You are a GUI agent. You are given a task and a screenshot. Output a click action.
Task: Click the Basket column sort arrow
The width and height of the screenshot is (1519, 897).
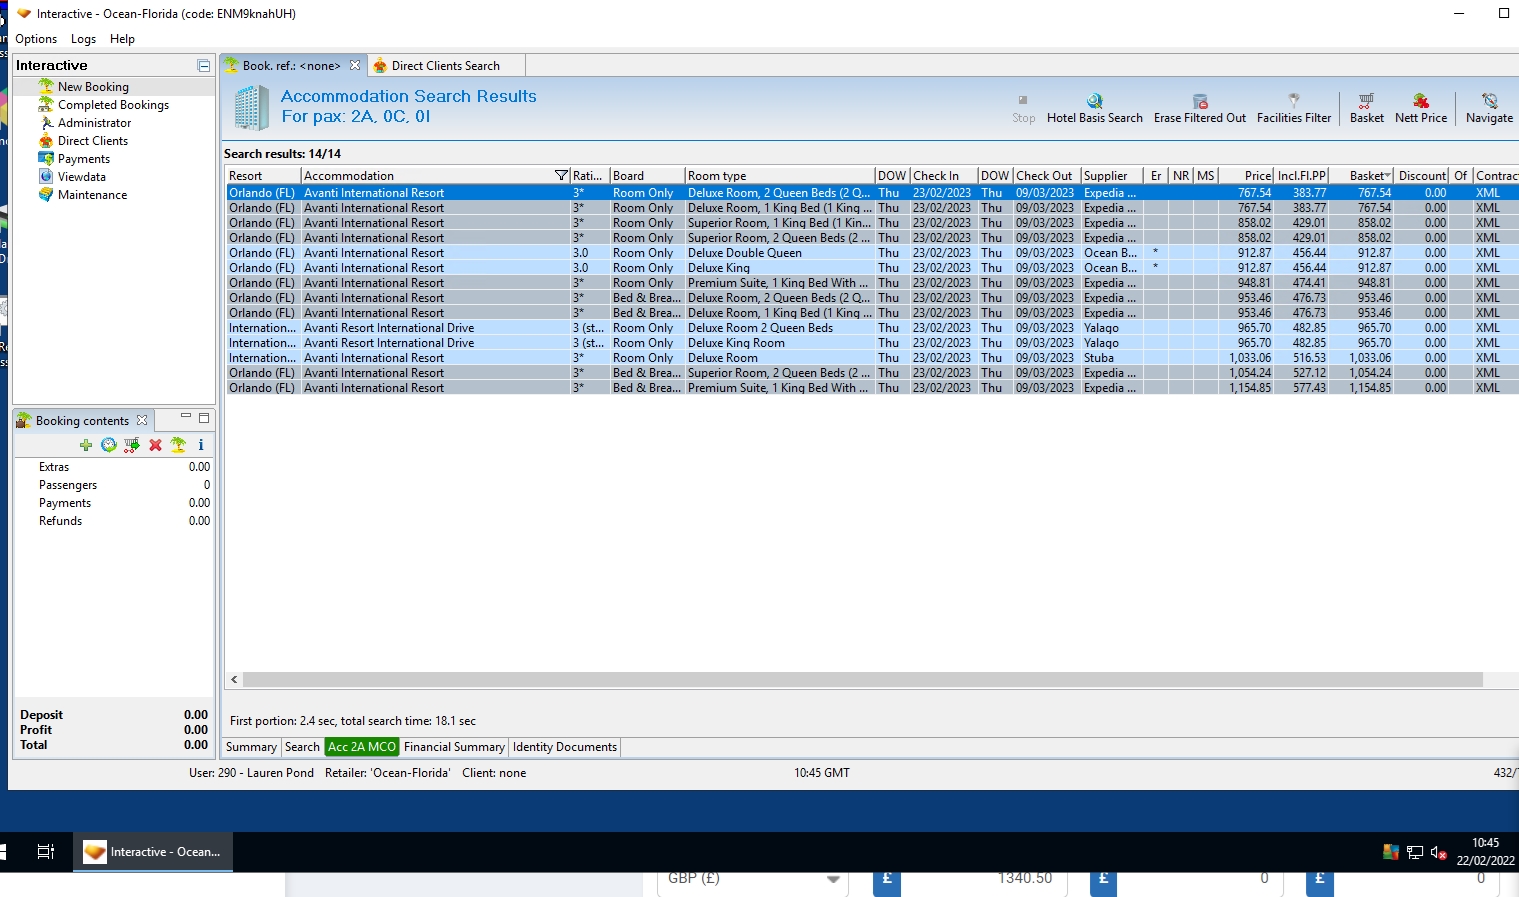click(1387, 176)
